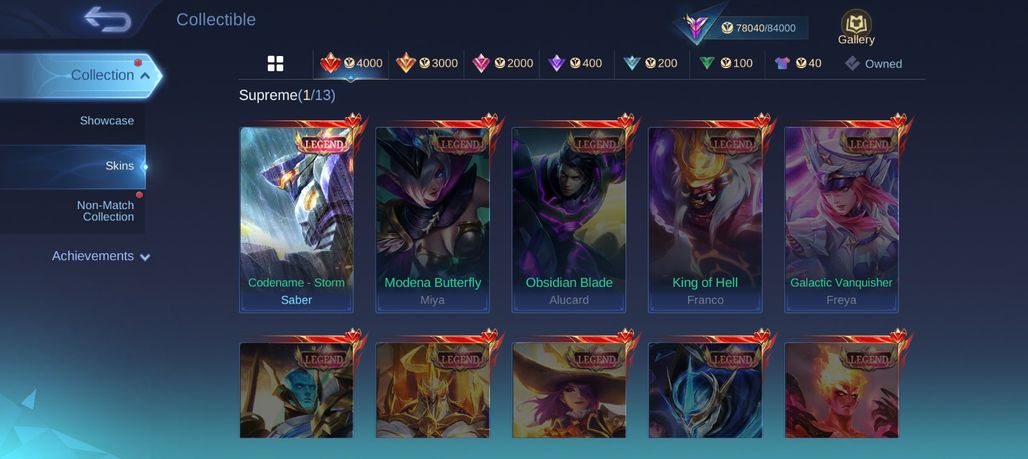
Task: Expand the Achievements section
Action: [101, 256]
